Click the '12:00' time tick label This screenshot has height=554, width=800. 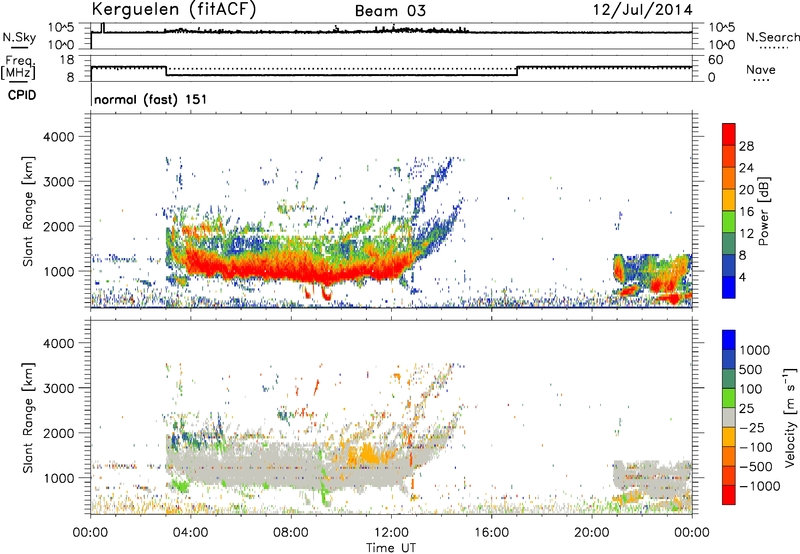[x=391, y=533]
